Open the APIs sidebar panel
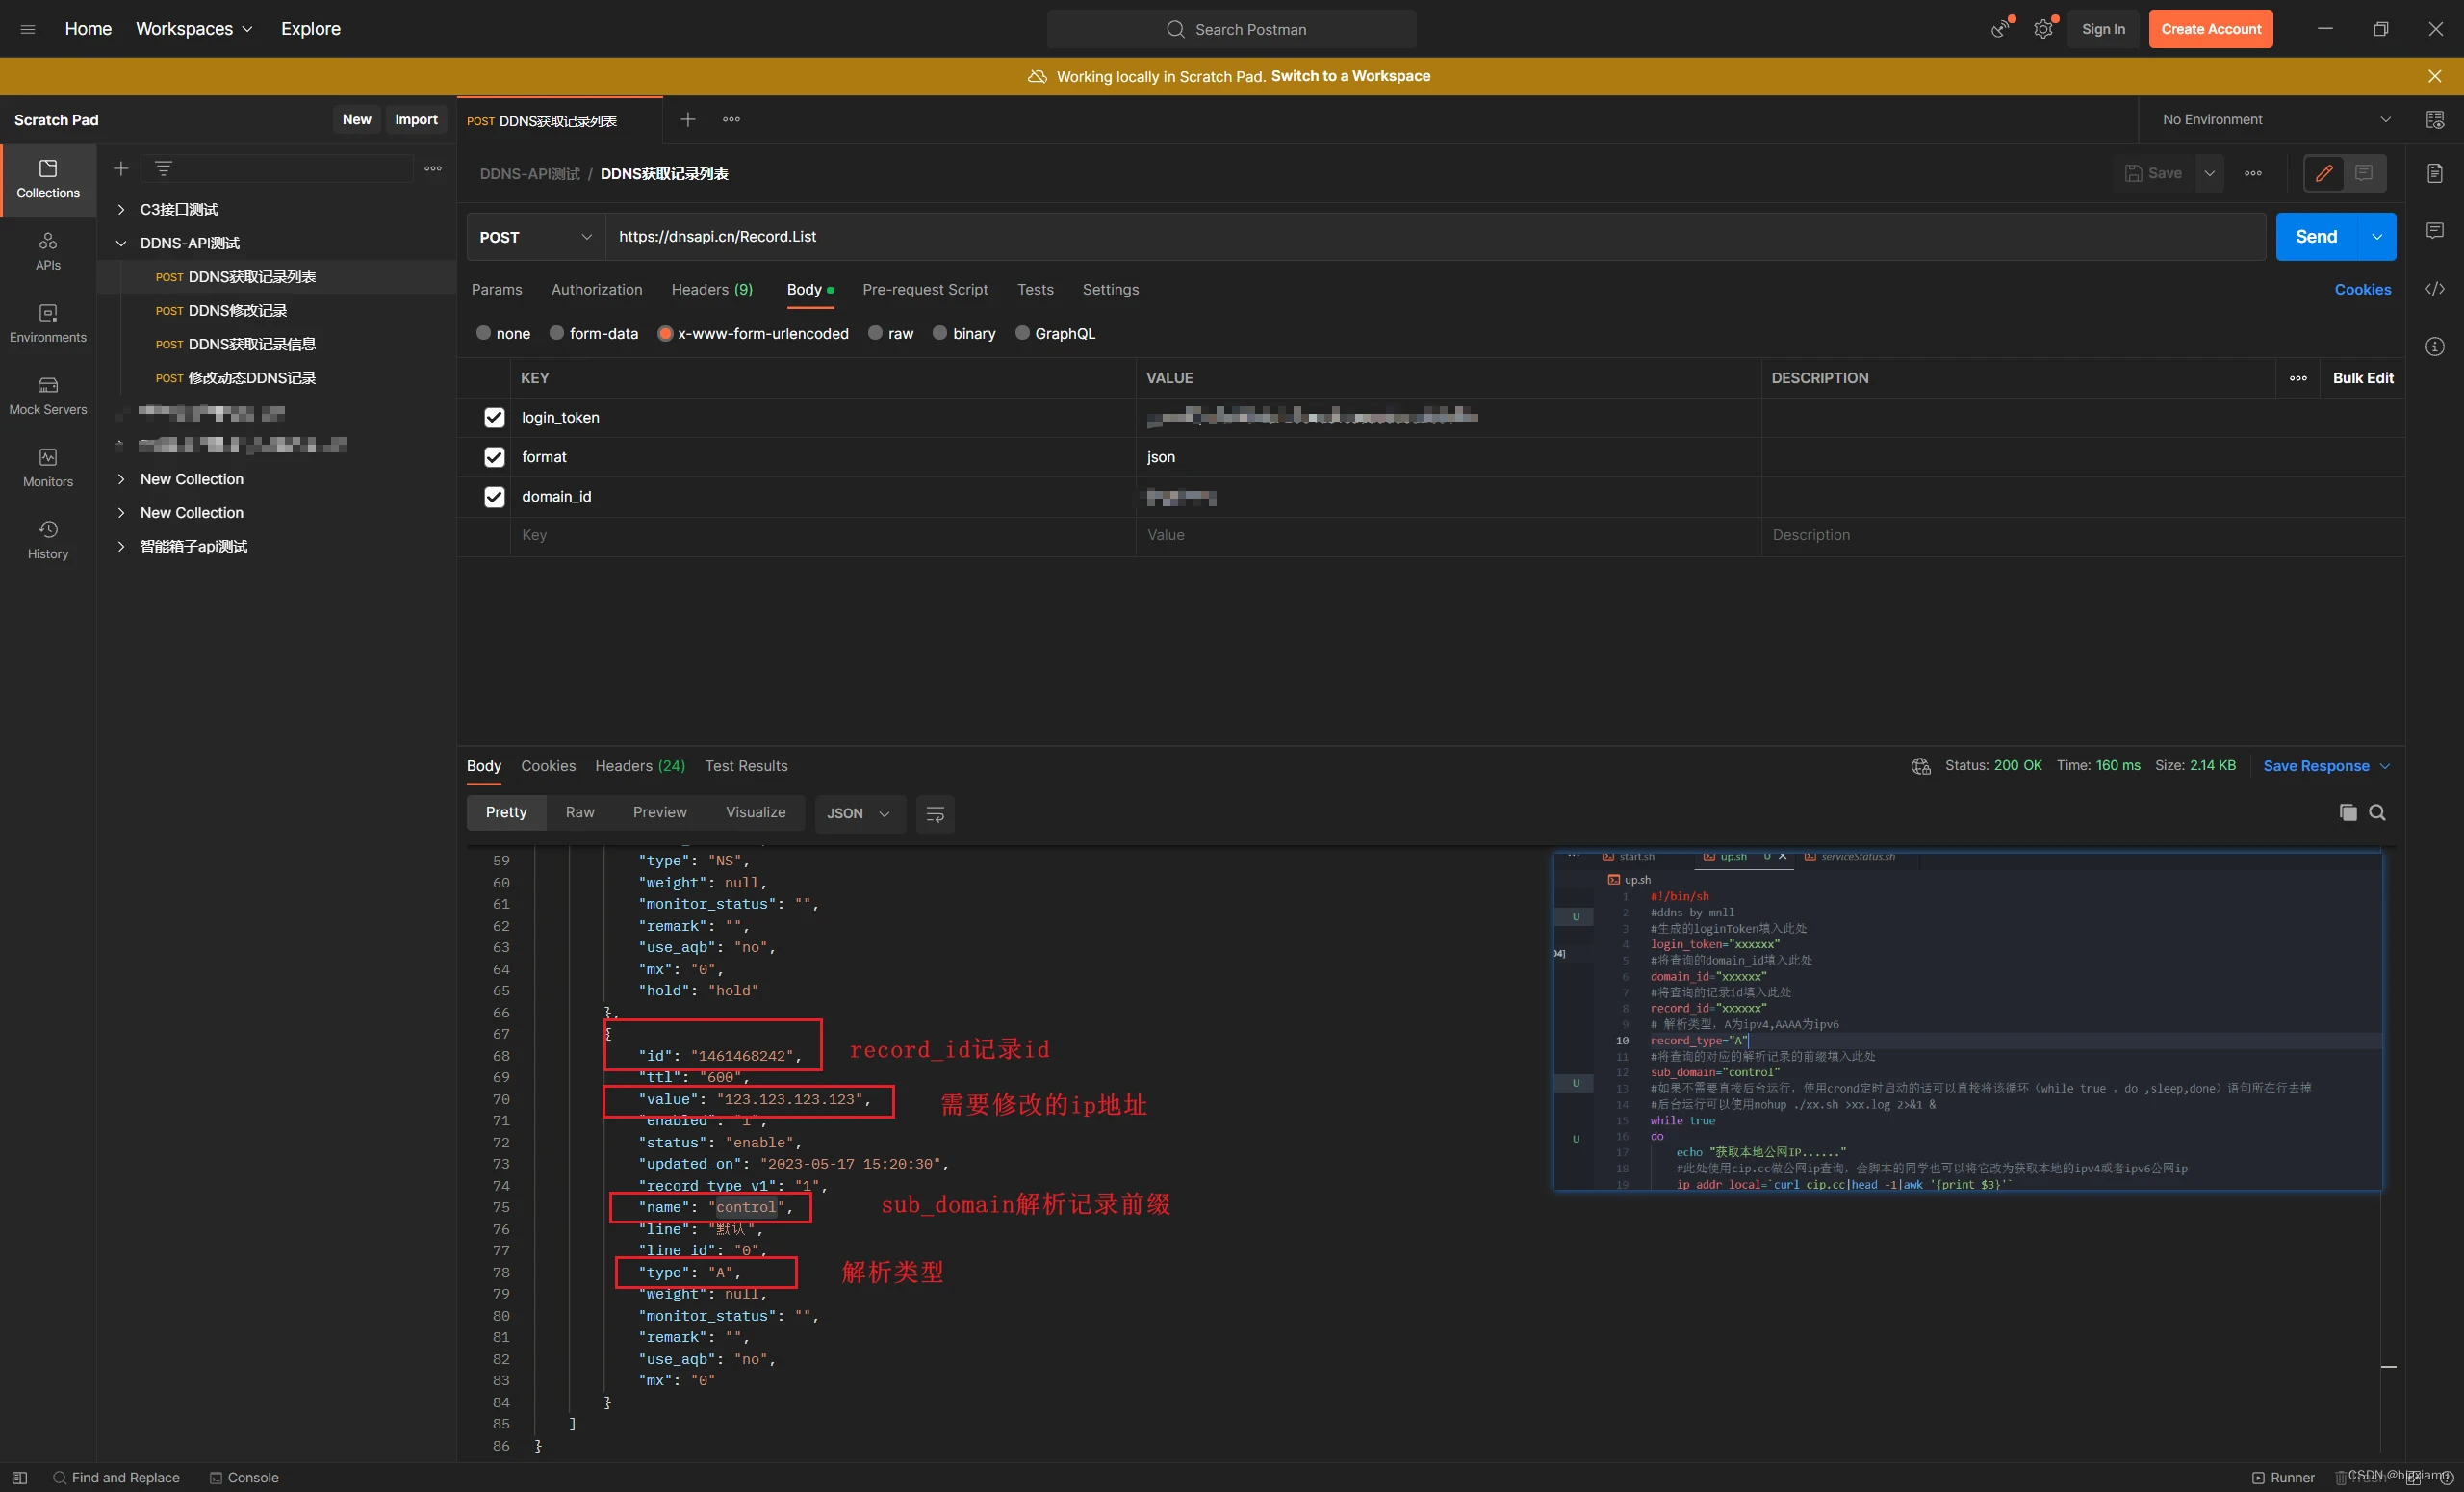The image size is (2464, 1492). (48, 252)
